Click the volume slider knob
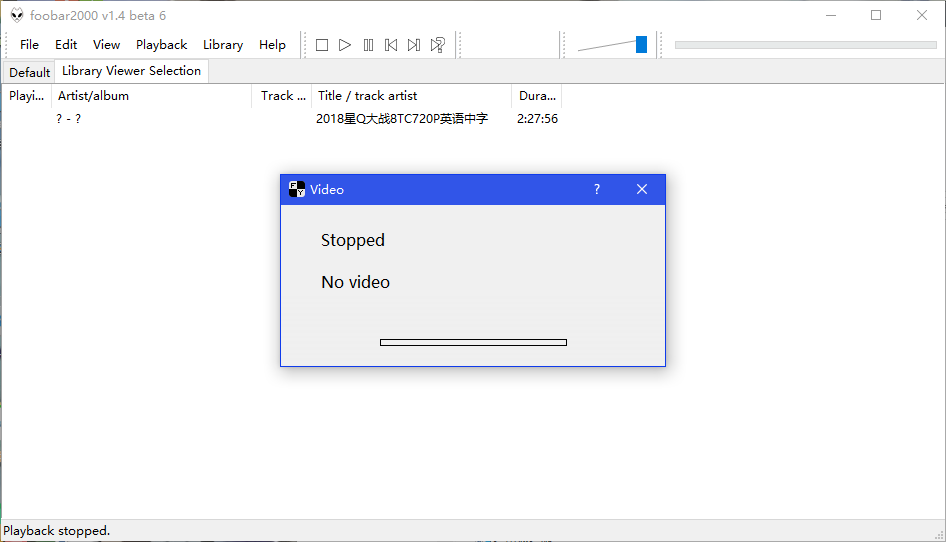This screenshot has width=946, height=542. [x=641, y=45]
